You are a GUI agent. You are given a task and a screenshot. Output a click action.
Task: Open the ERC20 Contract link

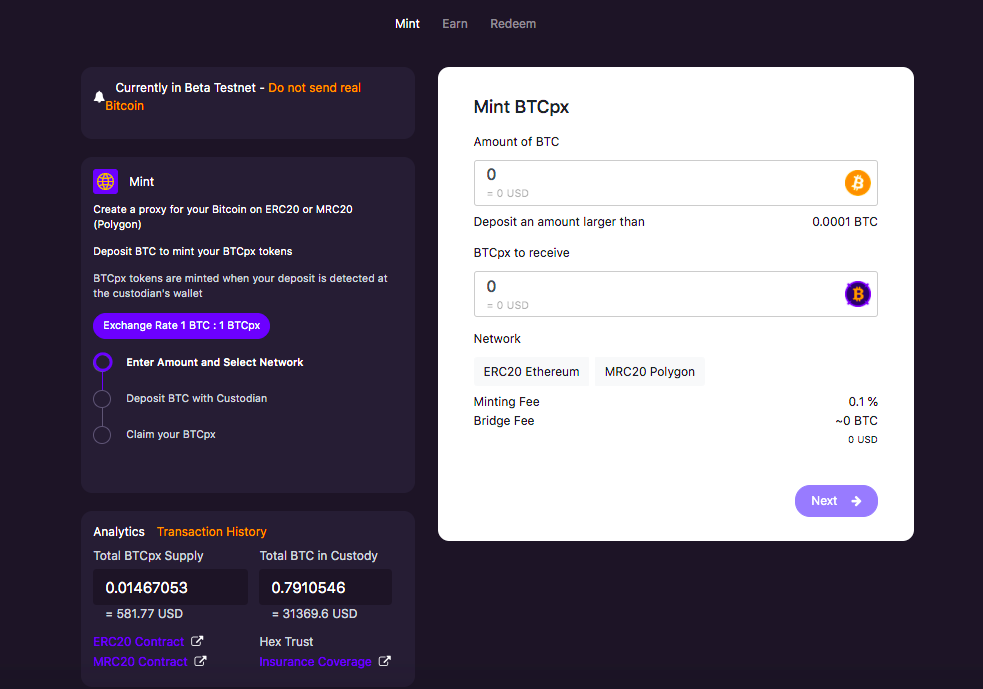139,641
